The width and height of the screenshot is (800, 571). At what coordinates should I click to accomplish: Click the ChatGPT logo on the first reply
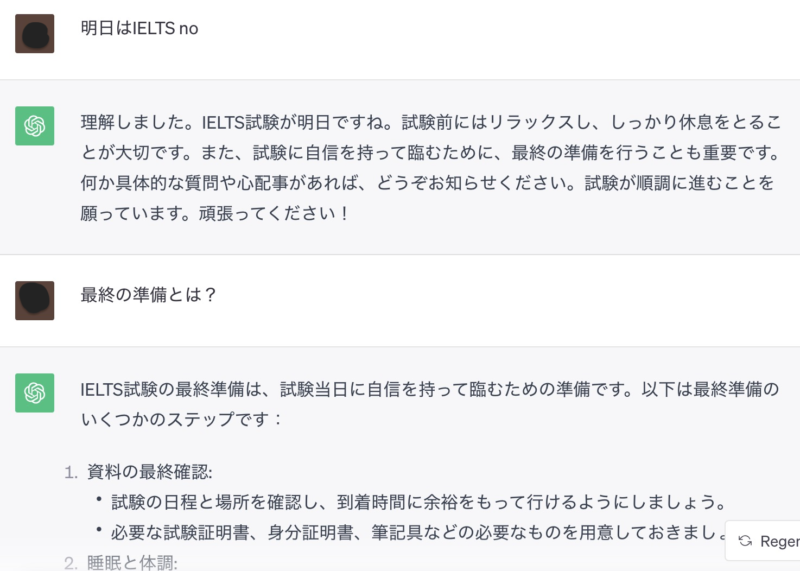pyautogui.click(x=35, y=126)
